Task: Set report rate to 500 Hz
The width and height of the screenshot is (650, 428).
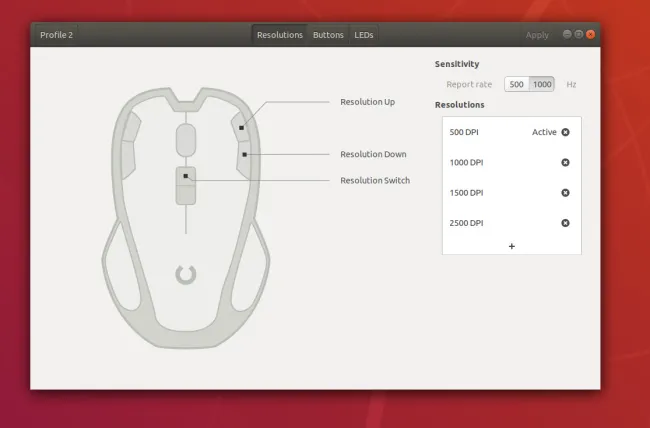Action: 517,84
